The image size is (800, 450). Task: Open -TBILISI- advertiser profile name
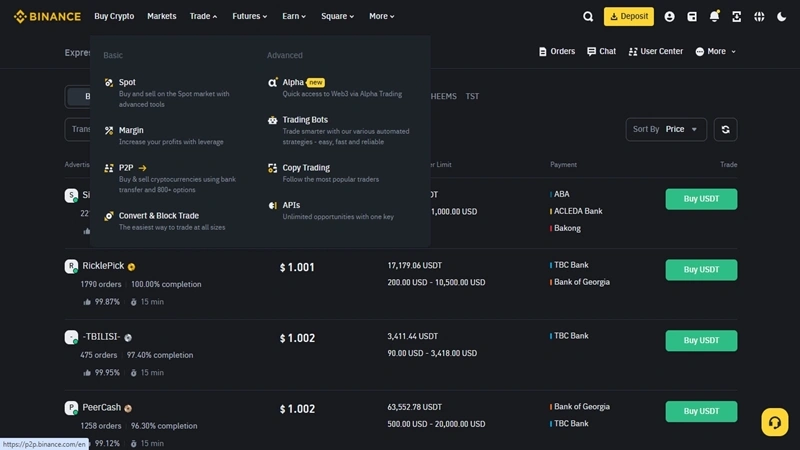[102, 337]
